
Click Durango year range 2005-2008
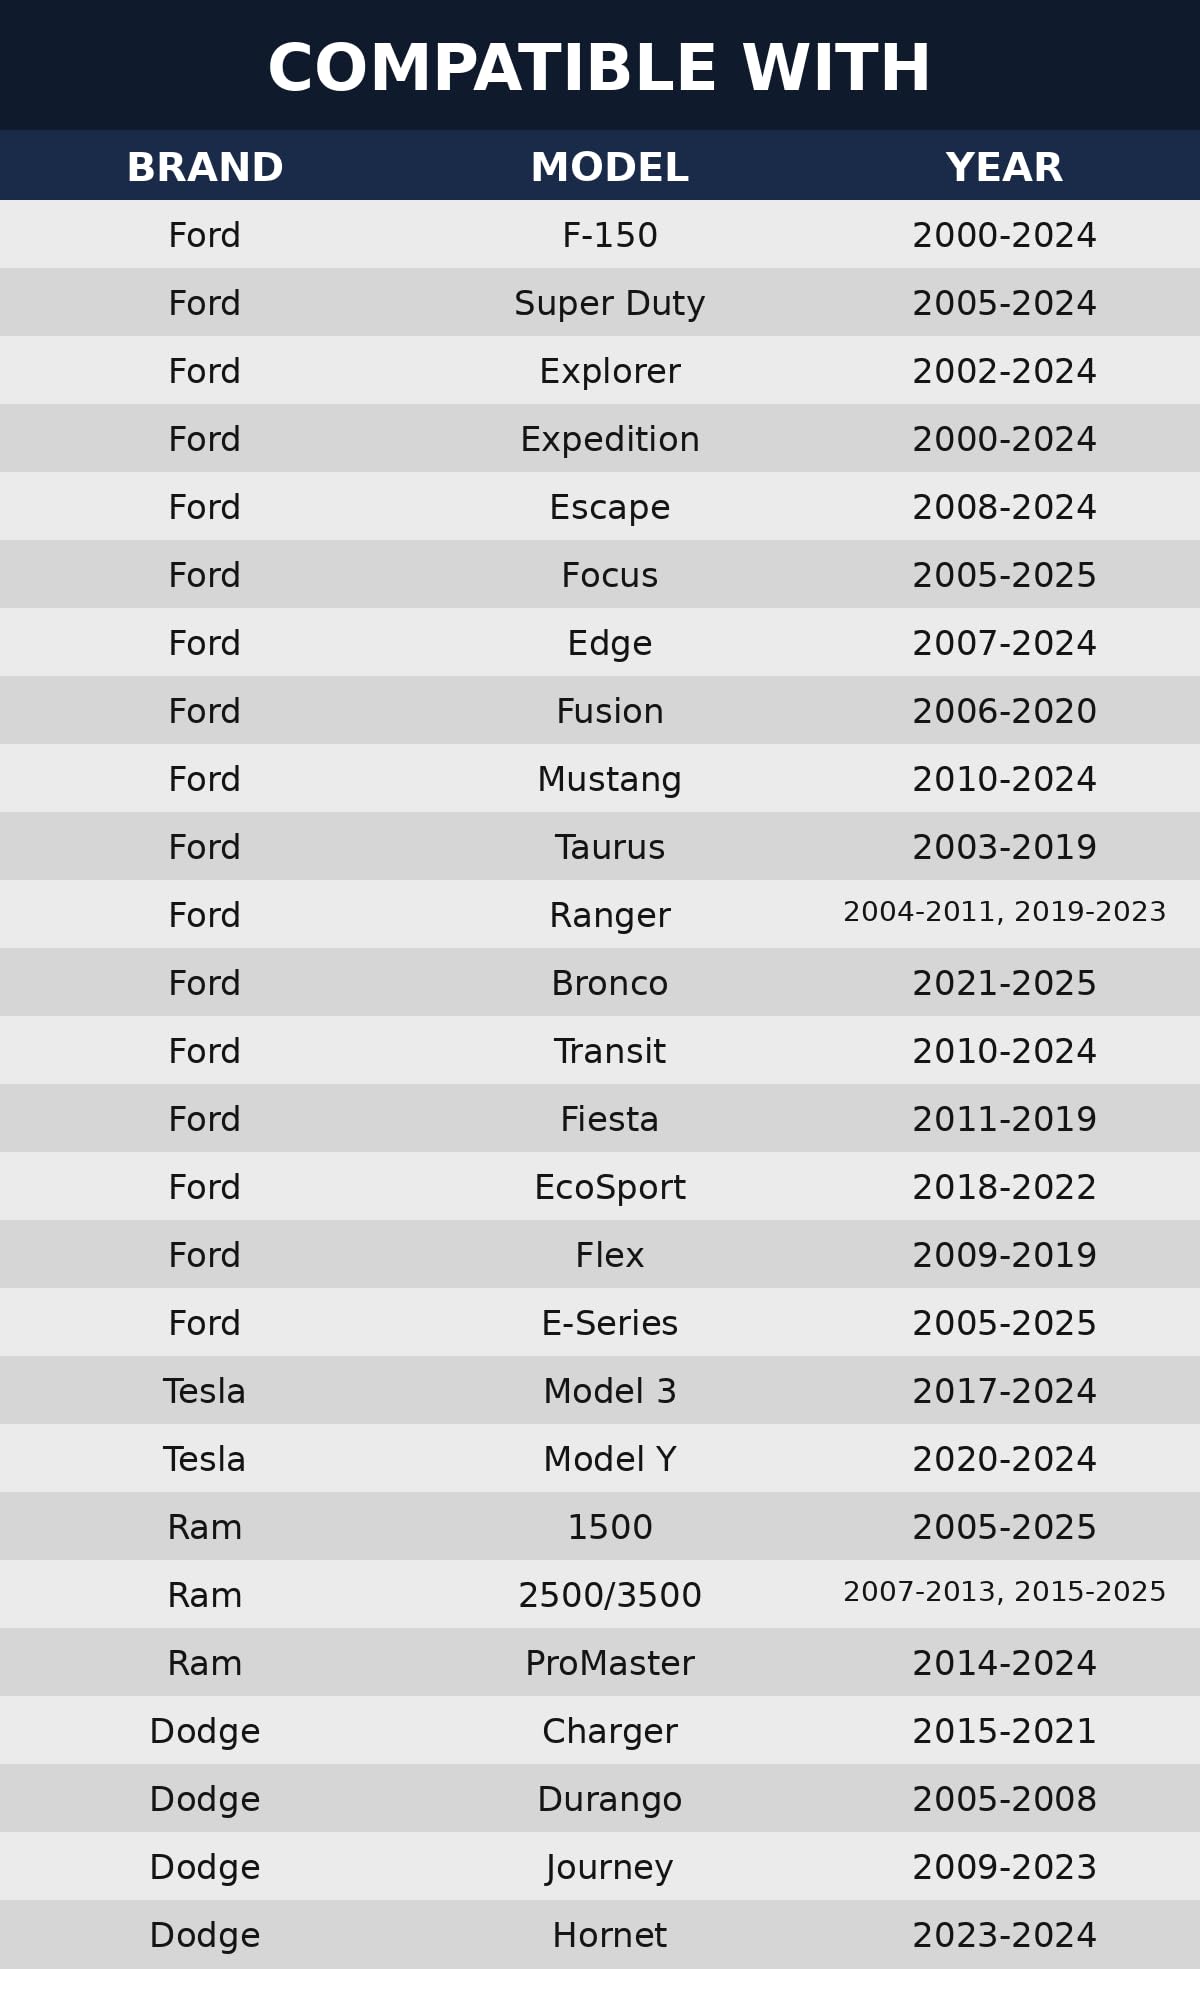1004,1800
